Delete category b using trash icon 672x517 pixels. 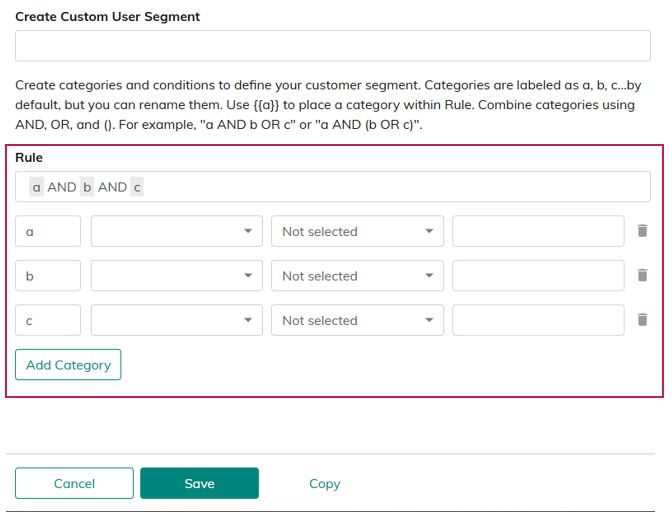coord(642,276)
